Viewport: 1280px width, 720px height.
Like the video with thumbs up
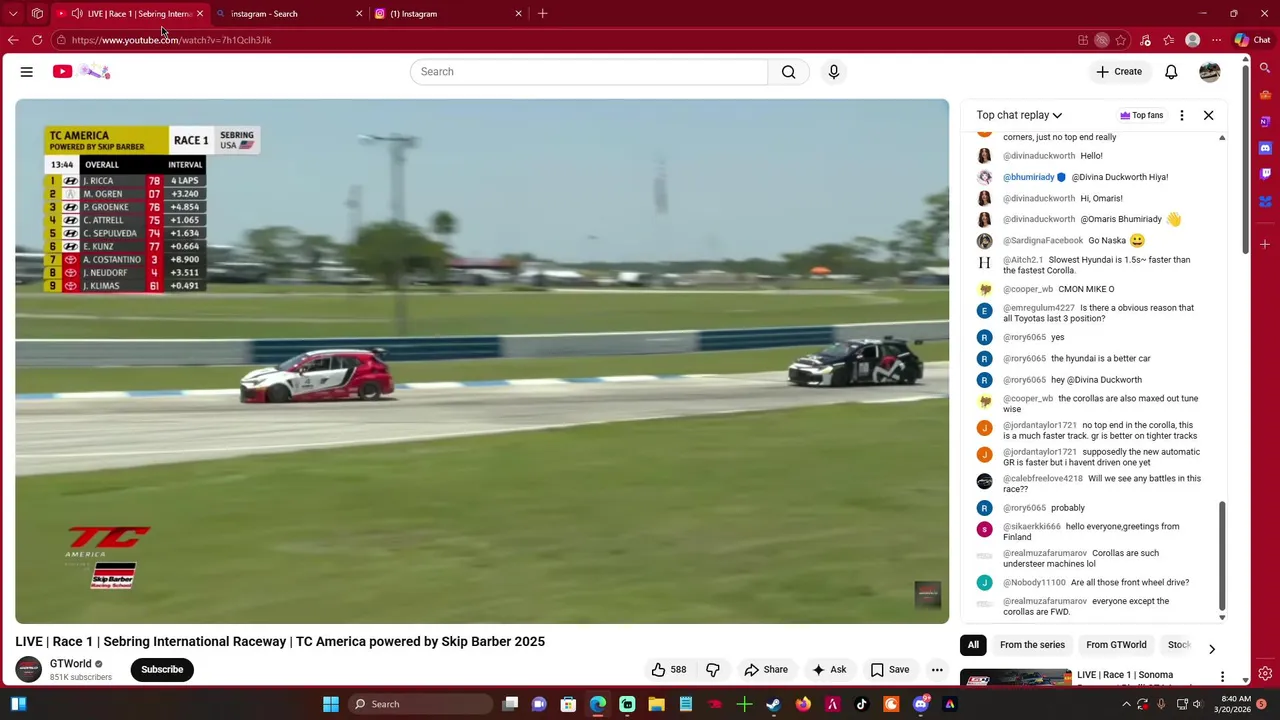669,670
